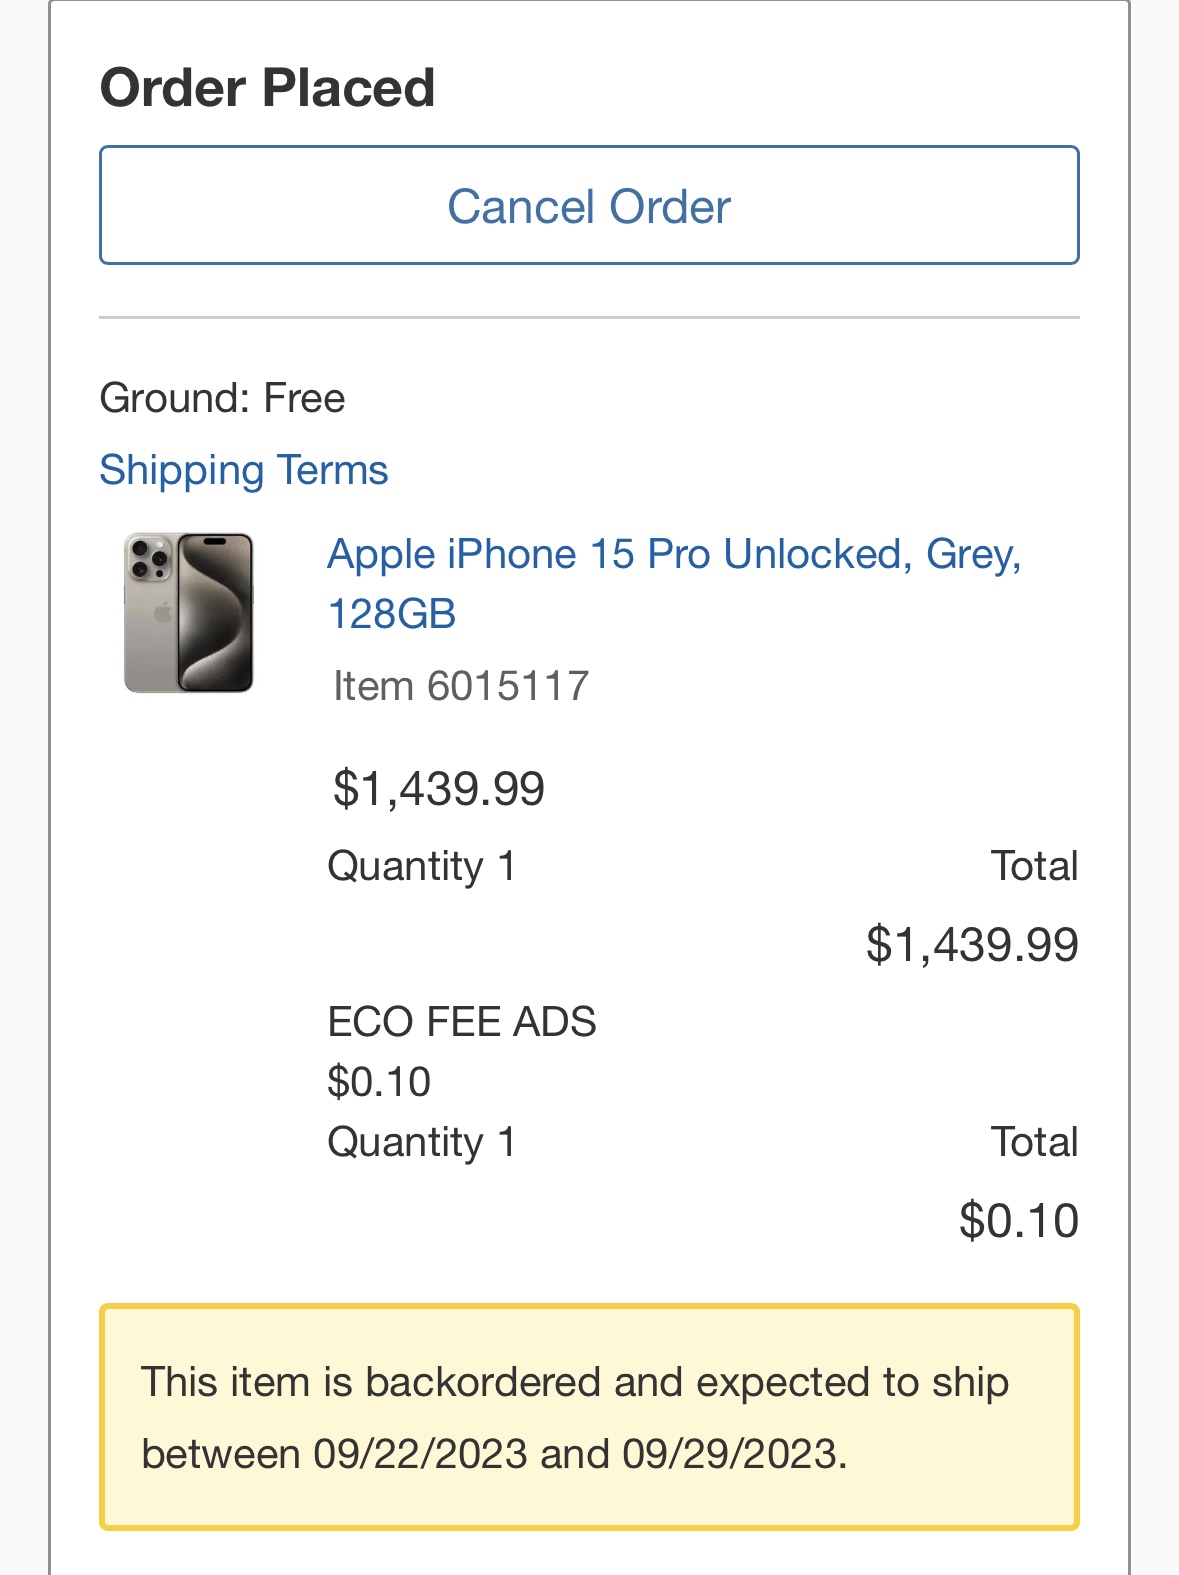1179x1575 pixels.
Task: Click the right-aligned $0.10 eco fee total
Action: point(1018,1221)
